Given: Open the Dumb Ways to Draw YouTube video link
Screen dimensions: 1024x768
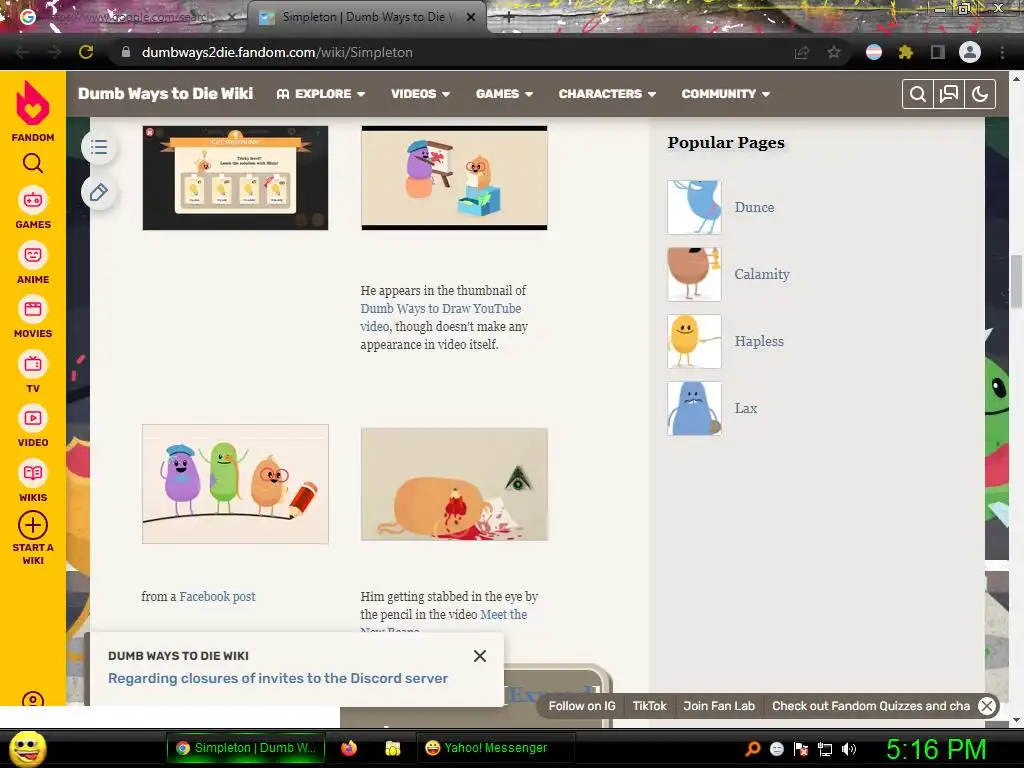Looking at the screenshot, I should click(441, 317).
